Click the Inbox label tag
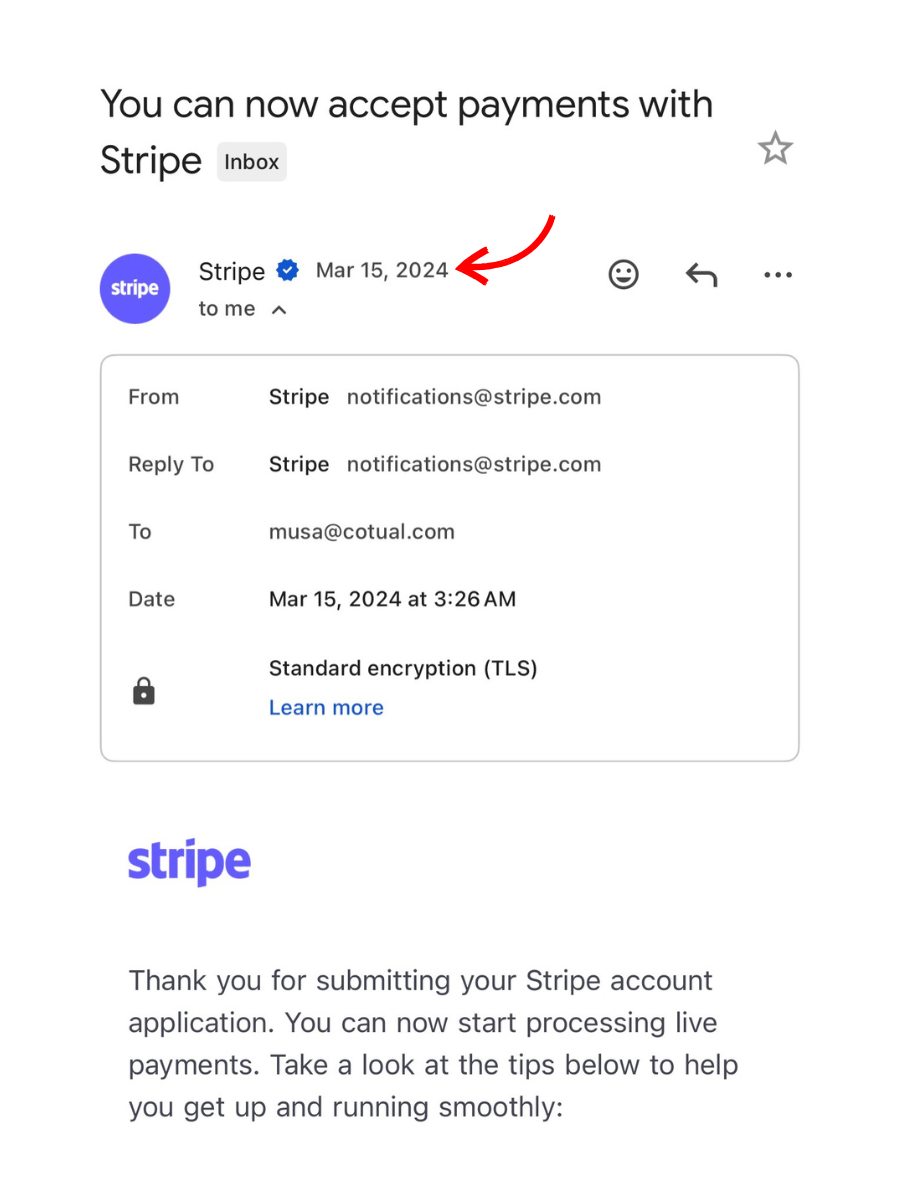 tap(252, 162)
